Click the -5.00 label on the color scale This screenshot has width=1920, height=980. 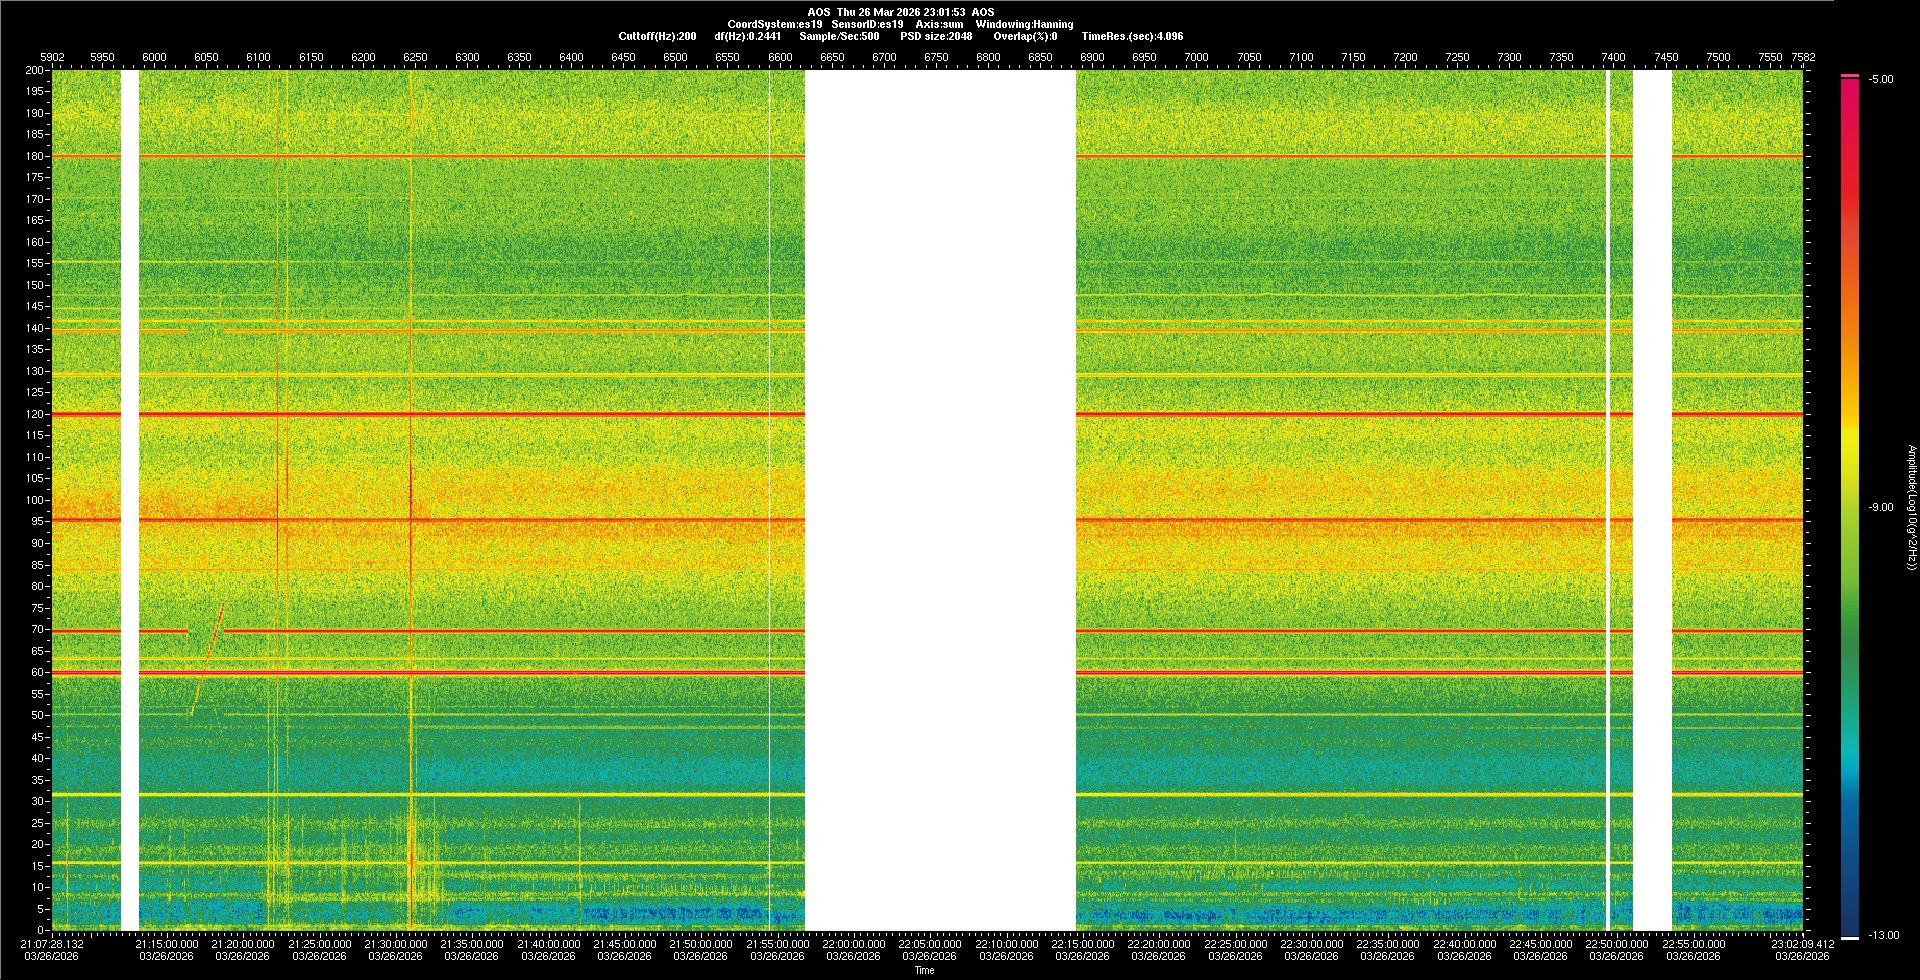click(x=1881, y=80)
